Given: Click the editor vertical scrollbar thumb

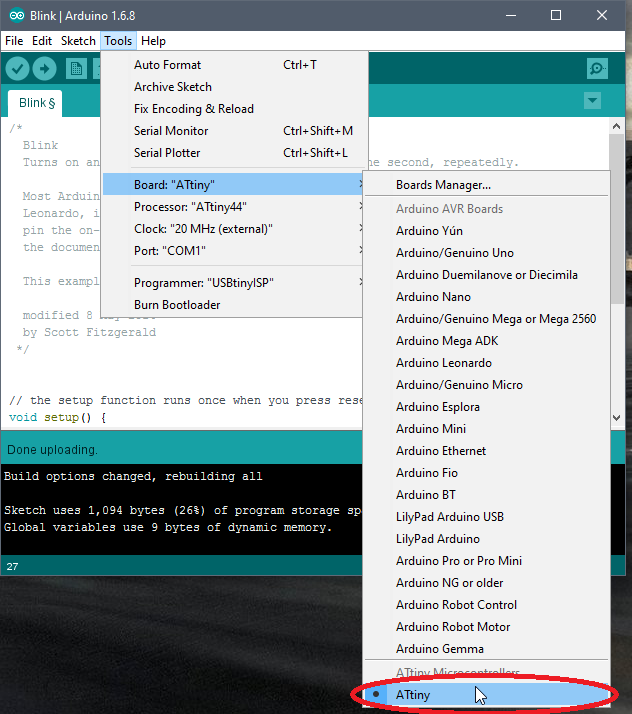Looking at the screenshot, I should 617,219.
